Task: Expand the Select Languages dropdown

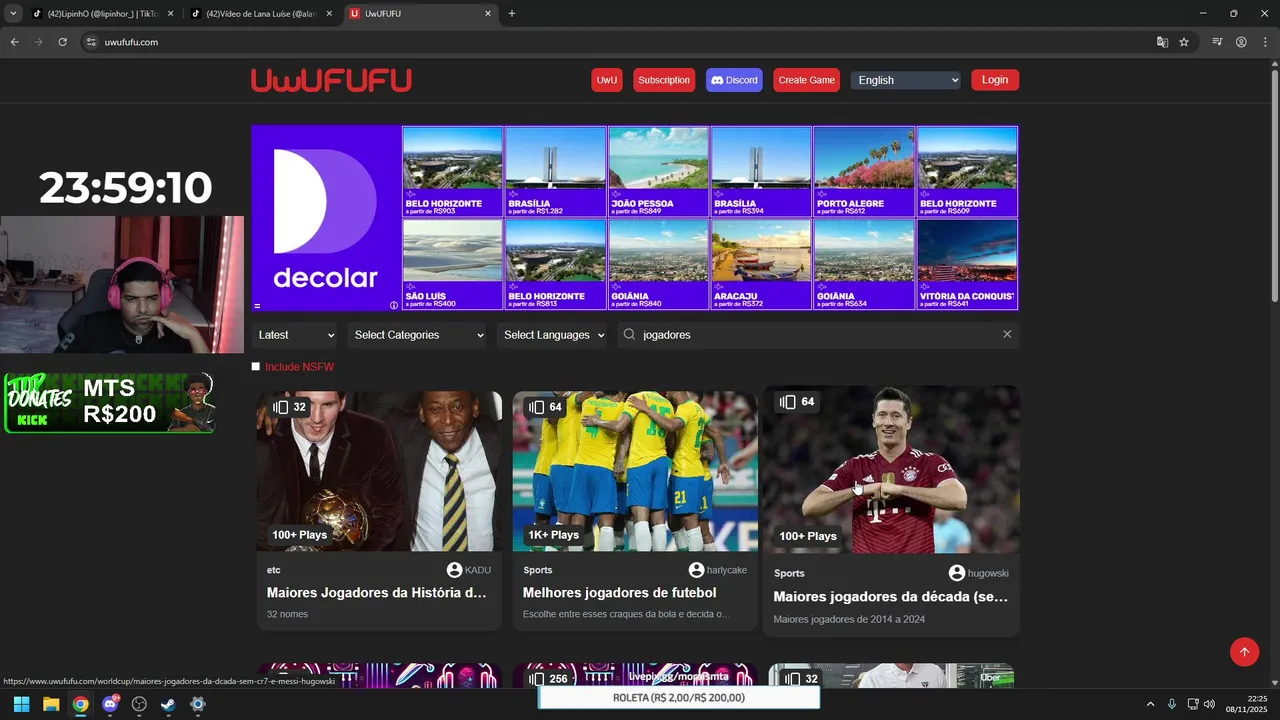Action: pos(553,335)
